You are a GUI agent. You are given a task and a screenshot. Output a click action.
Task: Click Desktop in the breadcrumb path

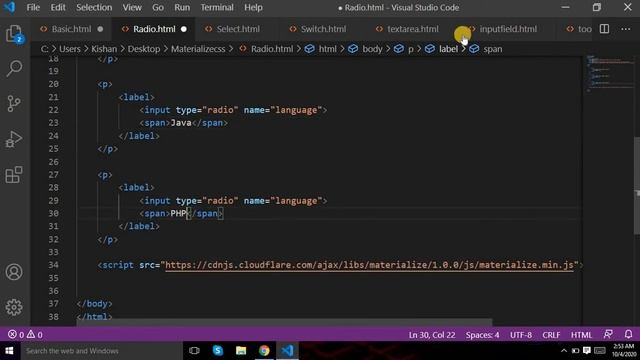coord(144,49)
